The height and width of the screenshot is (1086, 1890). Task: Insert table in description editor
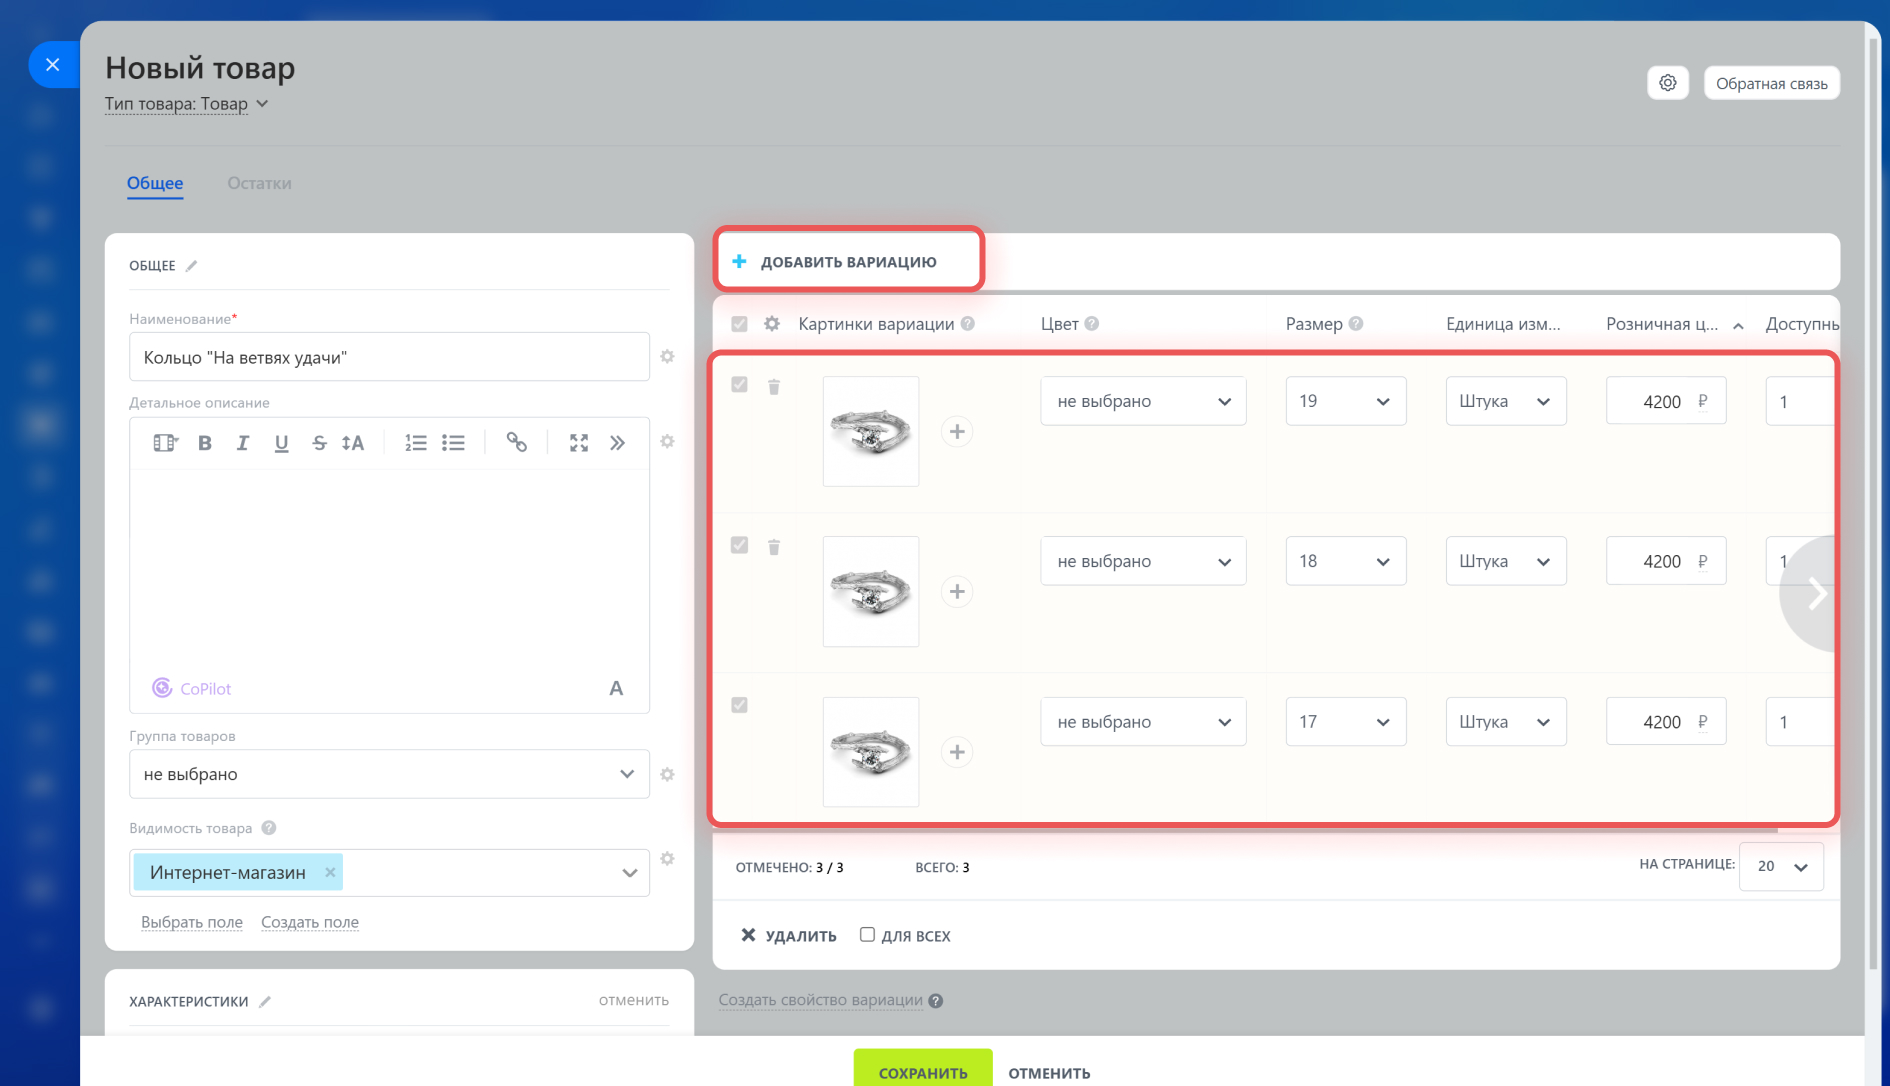tap(165, 443)
